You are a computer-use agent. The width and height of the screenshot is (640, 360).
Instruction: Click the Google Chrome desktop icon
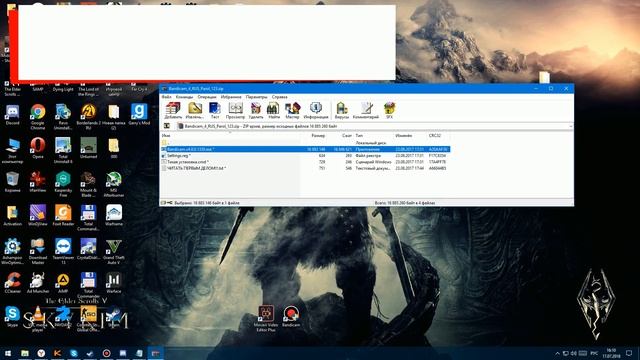(38, 117)
